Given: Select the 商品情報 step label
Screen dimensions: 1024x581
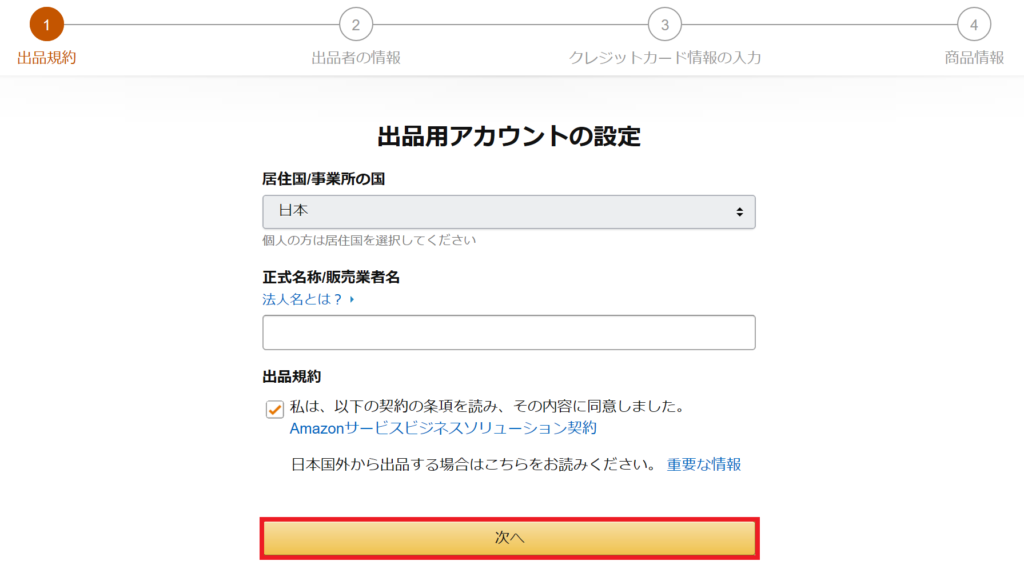Looking at the screenshot, I should tap(974, 57).
